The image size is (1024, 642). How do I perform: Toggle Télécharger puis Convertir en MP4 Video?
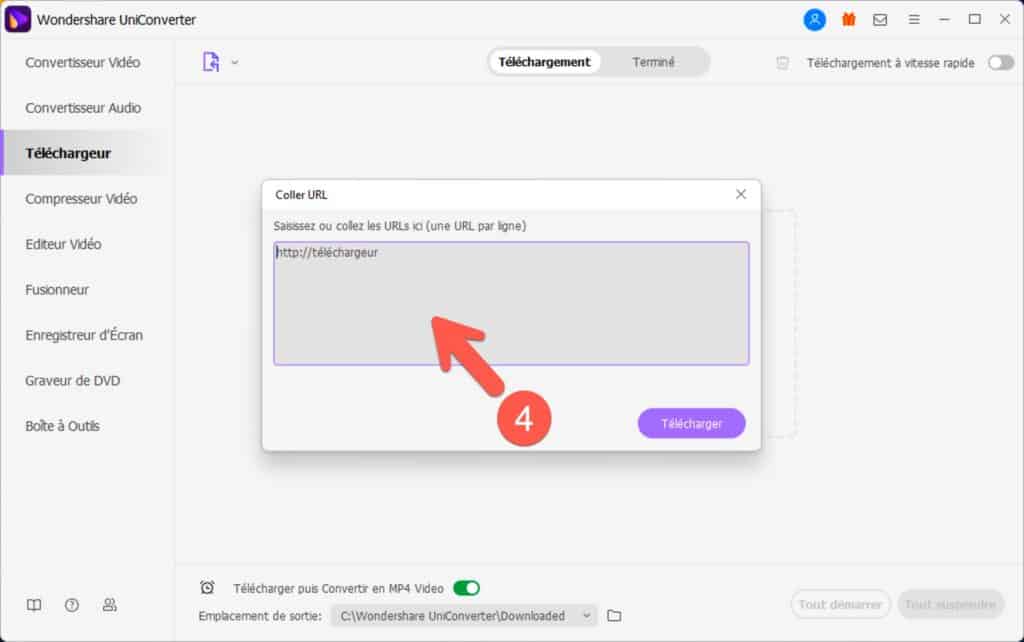466,588
